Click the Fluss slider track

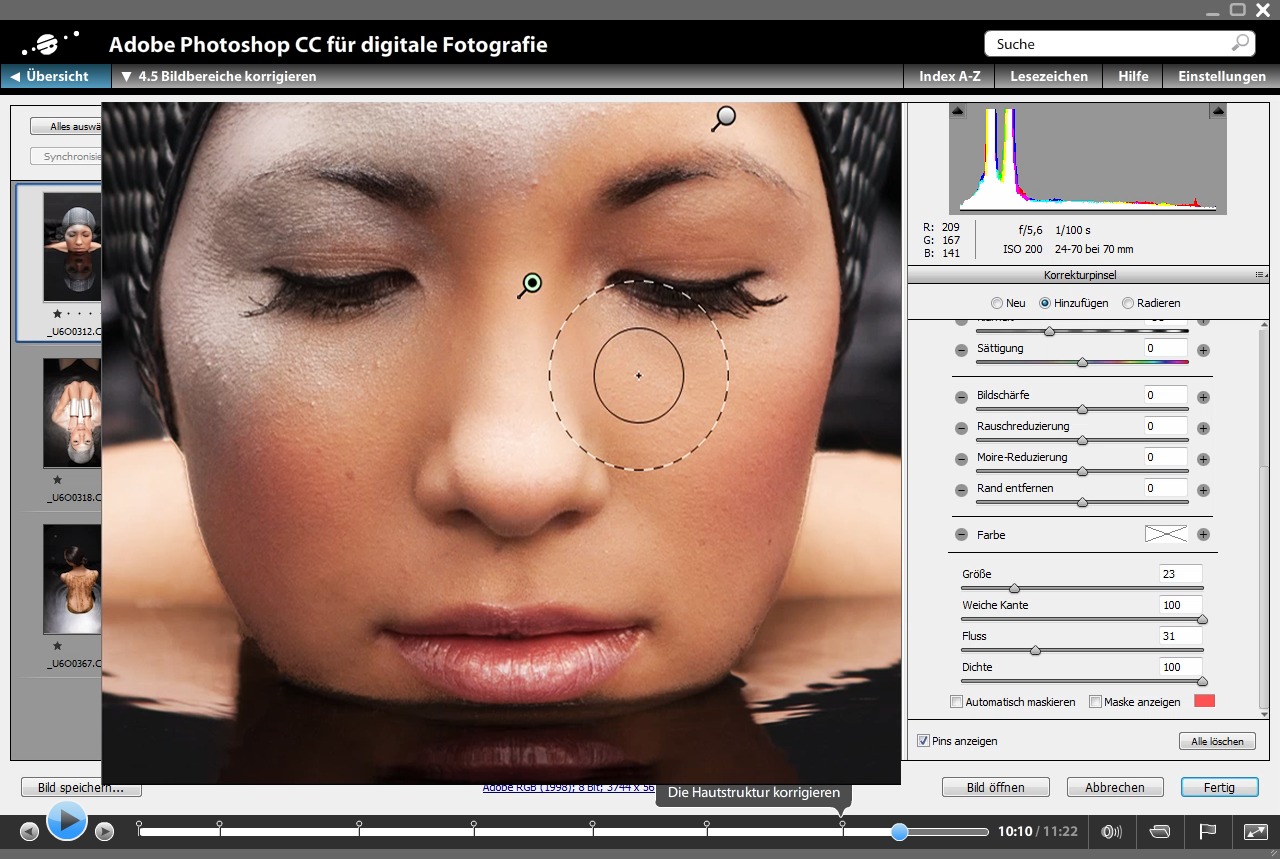[x=1082, y=650]
